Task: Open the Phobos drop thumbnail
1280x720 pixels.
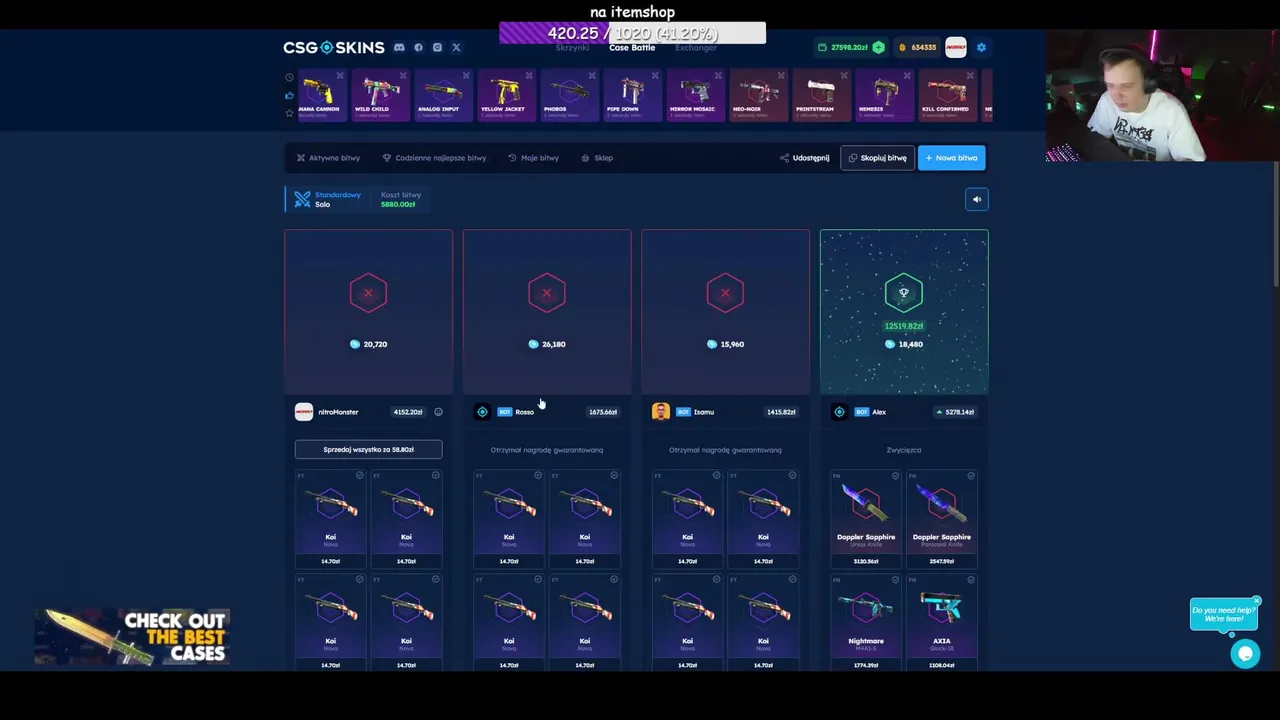Action: tap(568, 96)
